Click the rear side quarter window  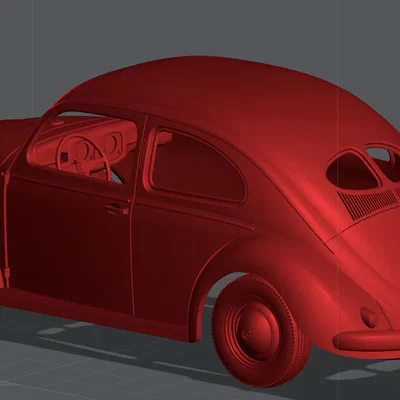(x=199, y=167)
